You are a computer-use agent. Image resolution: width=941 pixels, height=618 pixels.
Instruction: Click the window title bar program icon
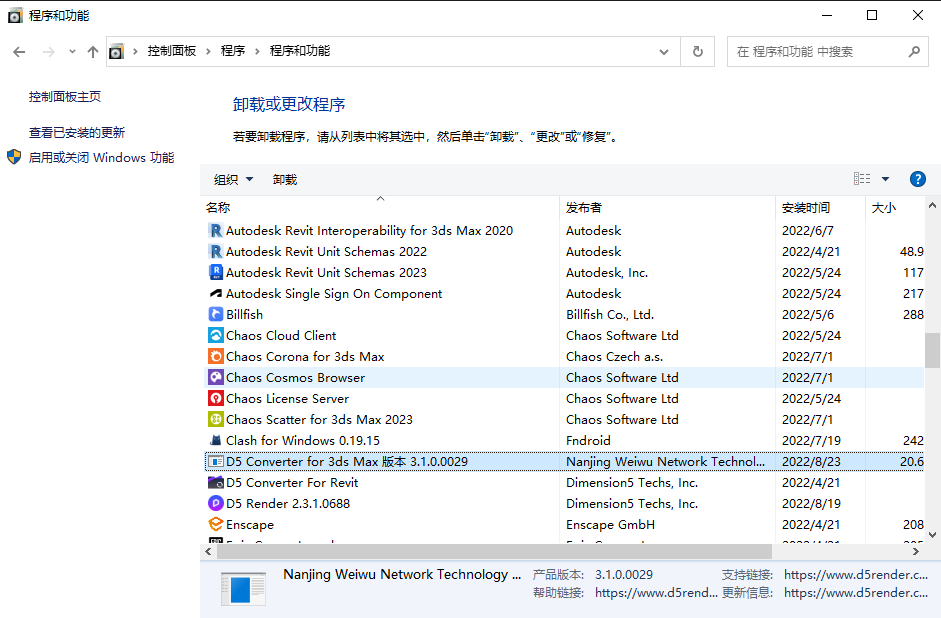(15, 16)
